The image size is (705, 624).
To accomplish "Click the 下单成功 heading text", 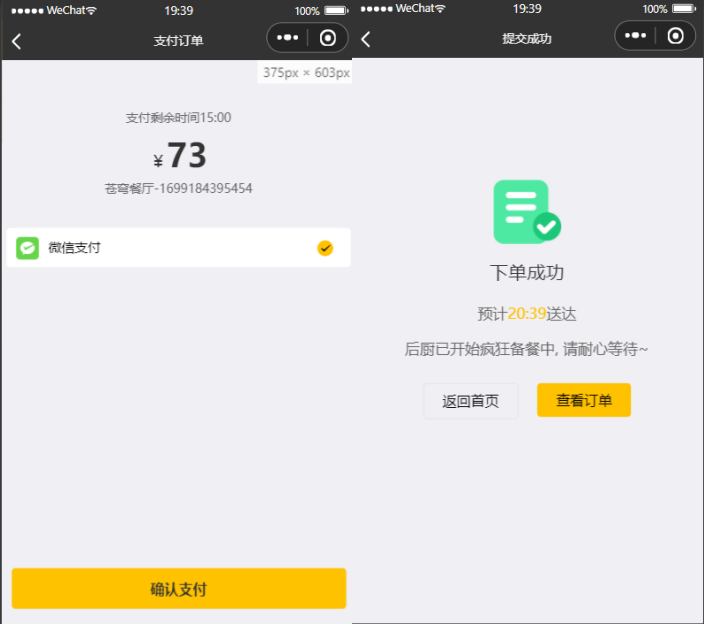I will tap(527, 273).
